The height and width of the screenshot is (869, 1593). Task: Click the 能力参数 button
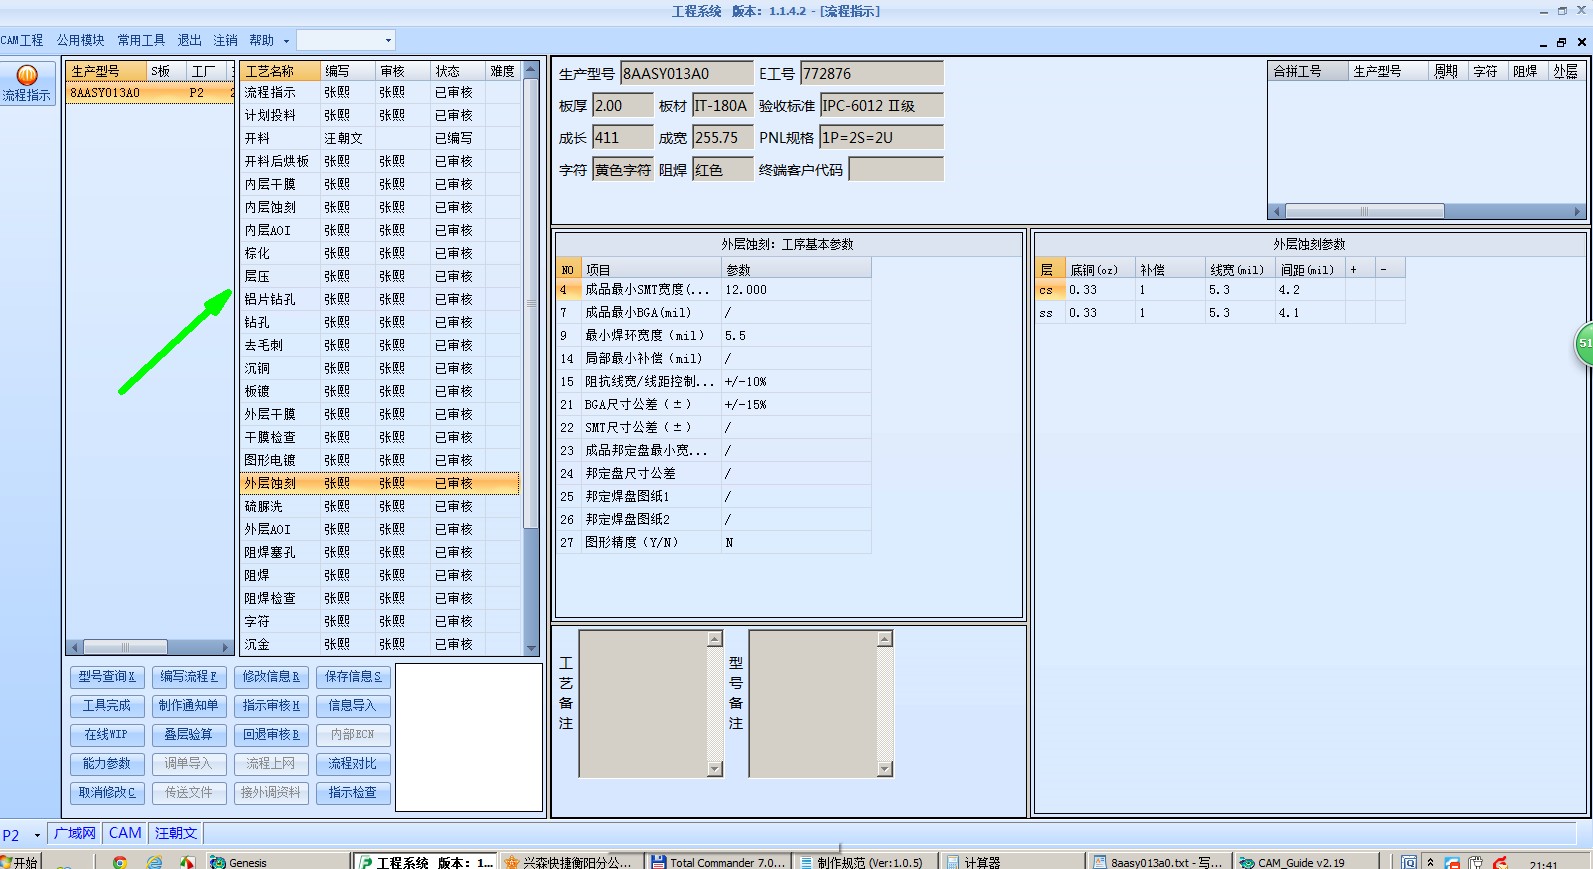pyautogui.click(x=107, y=764)
